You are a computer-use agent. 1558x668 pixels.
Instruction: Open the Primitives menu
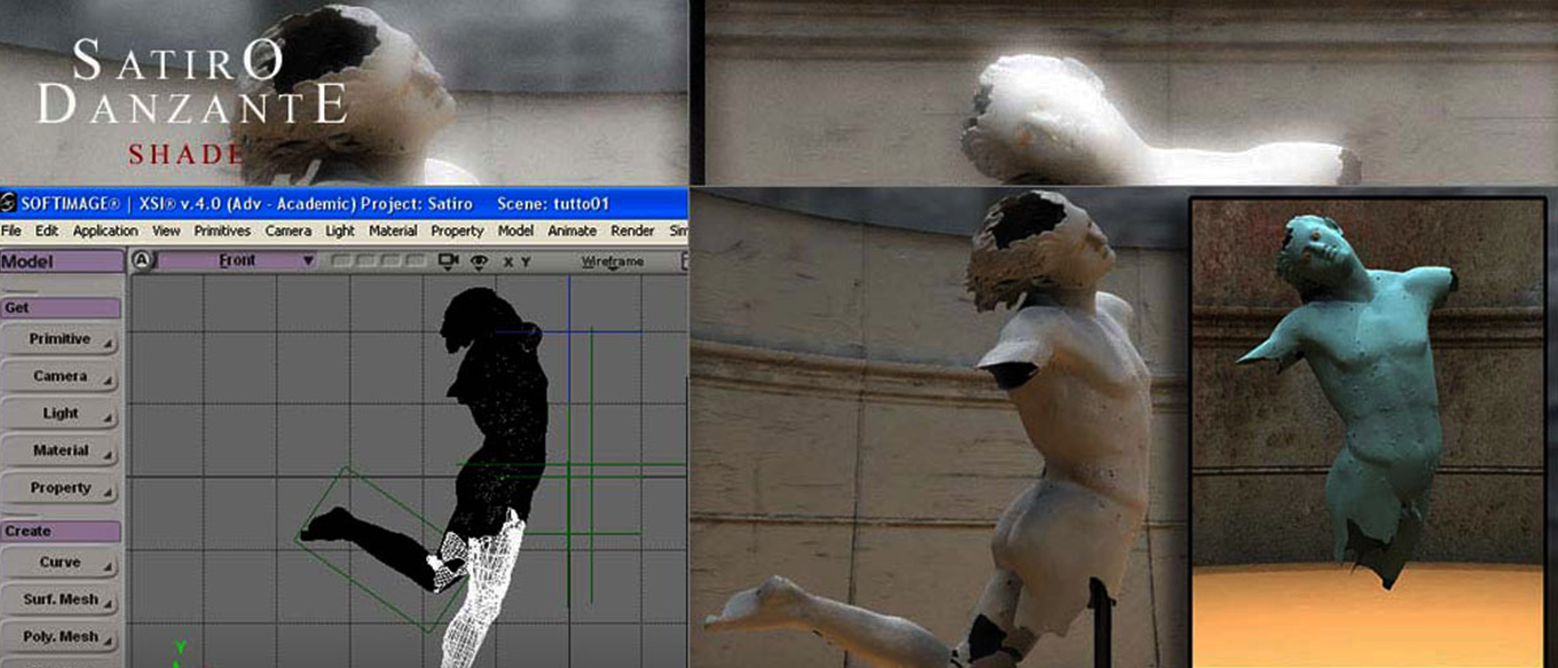223,231
